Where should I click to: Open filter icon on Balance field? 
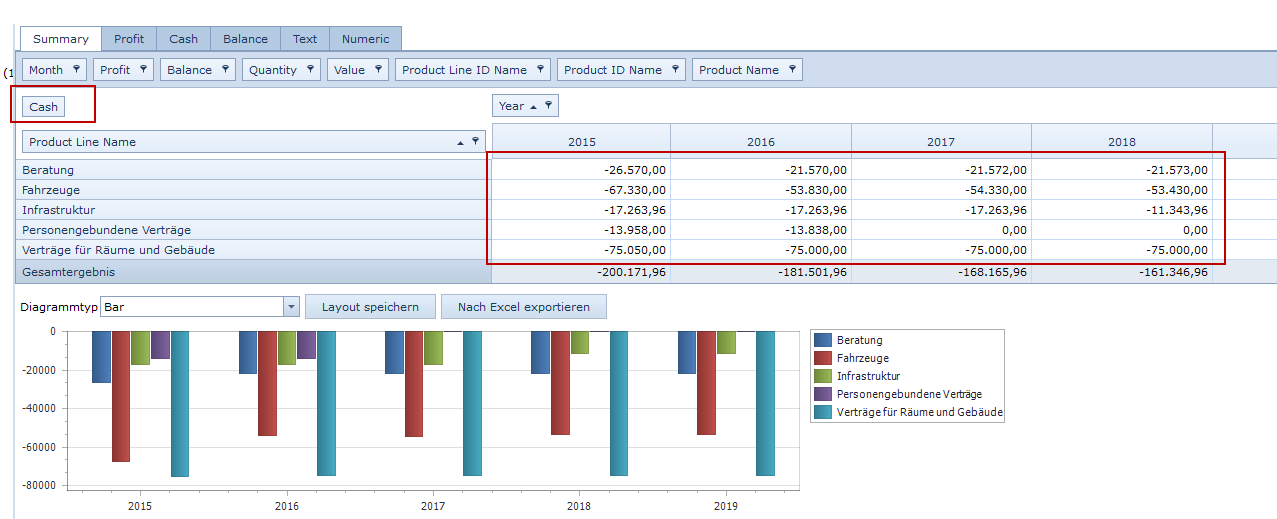coord(225,70)
